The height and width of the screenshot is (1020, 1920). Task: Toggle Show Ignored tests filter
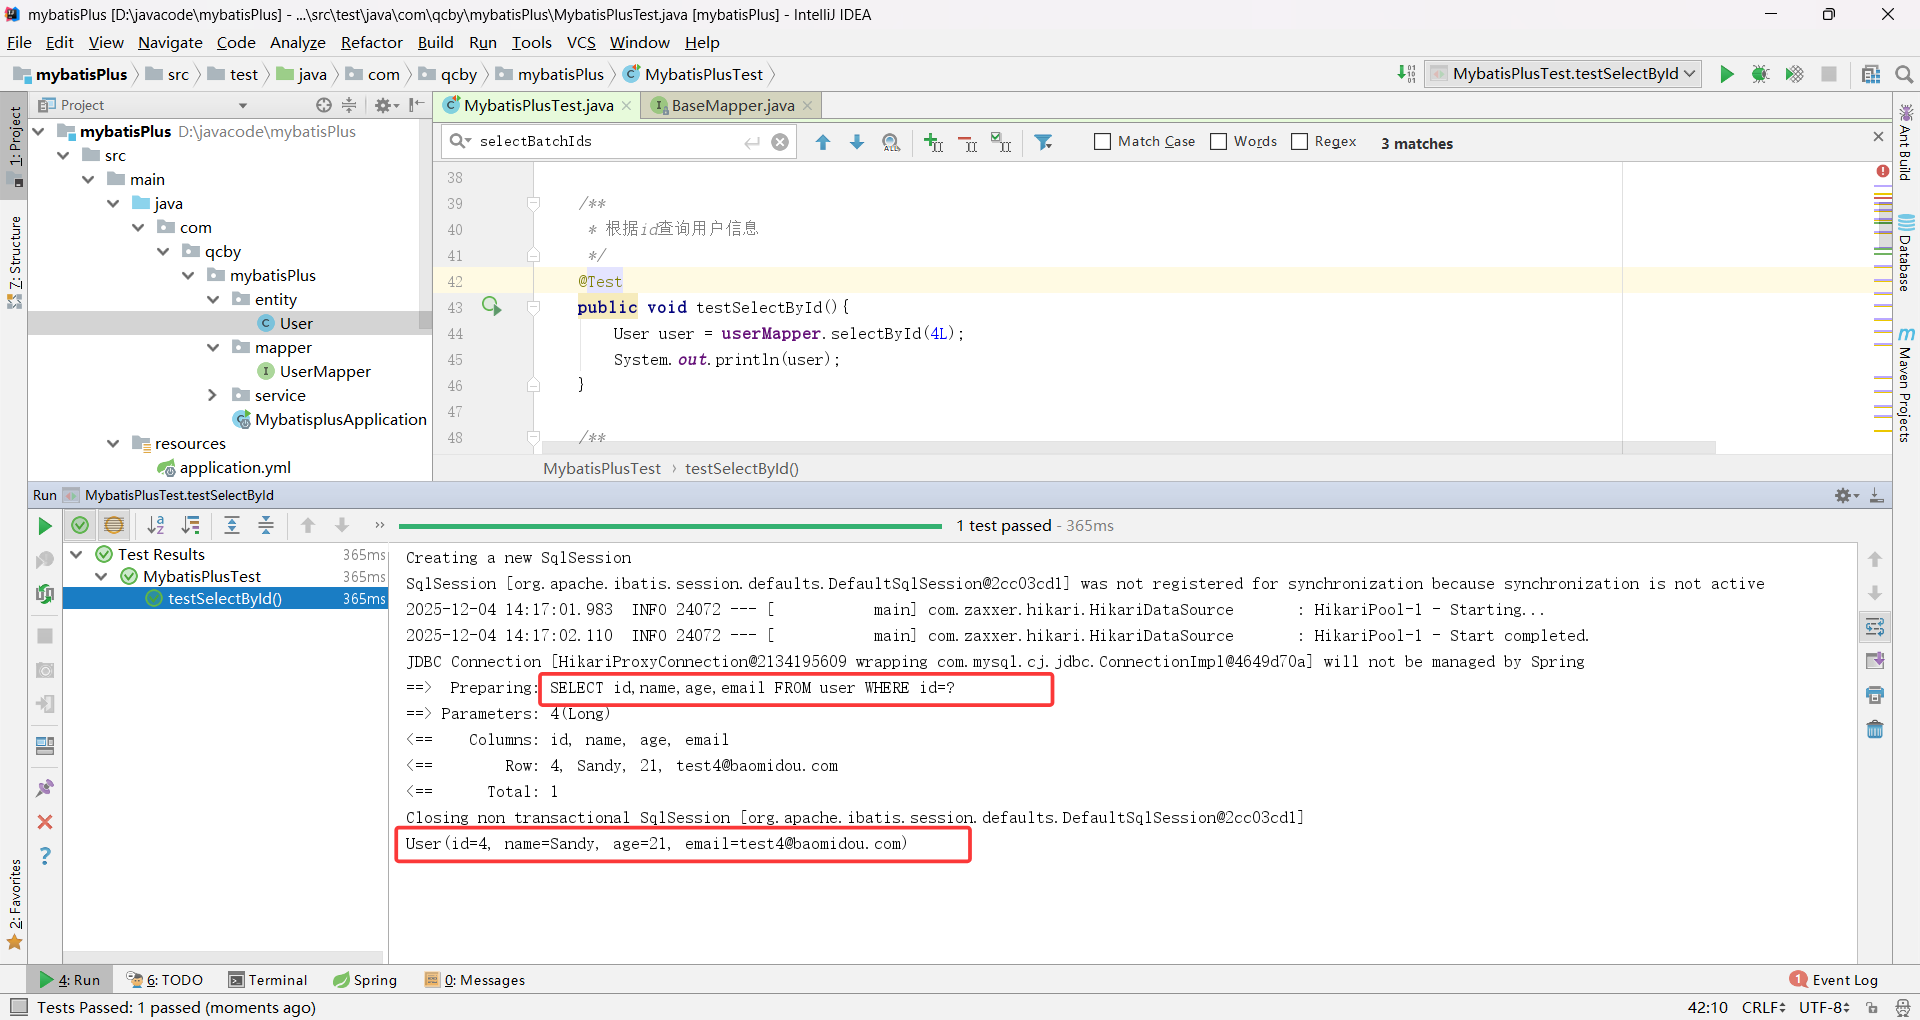point(114,525)
